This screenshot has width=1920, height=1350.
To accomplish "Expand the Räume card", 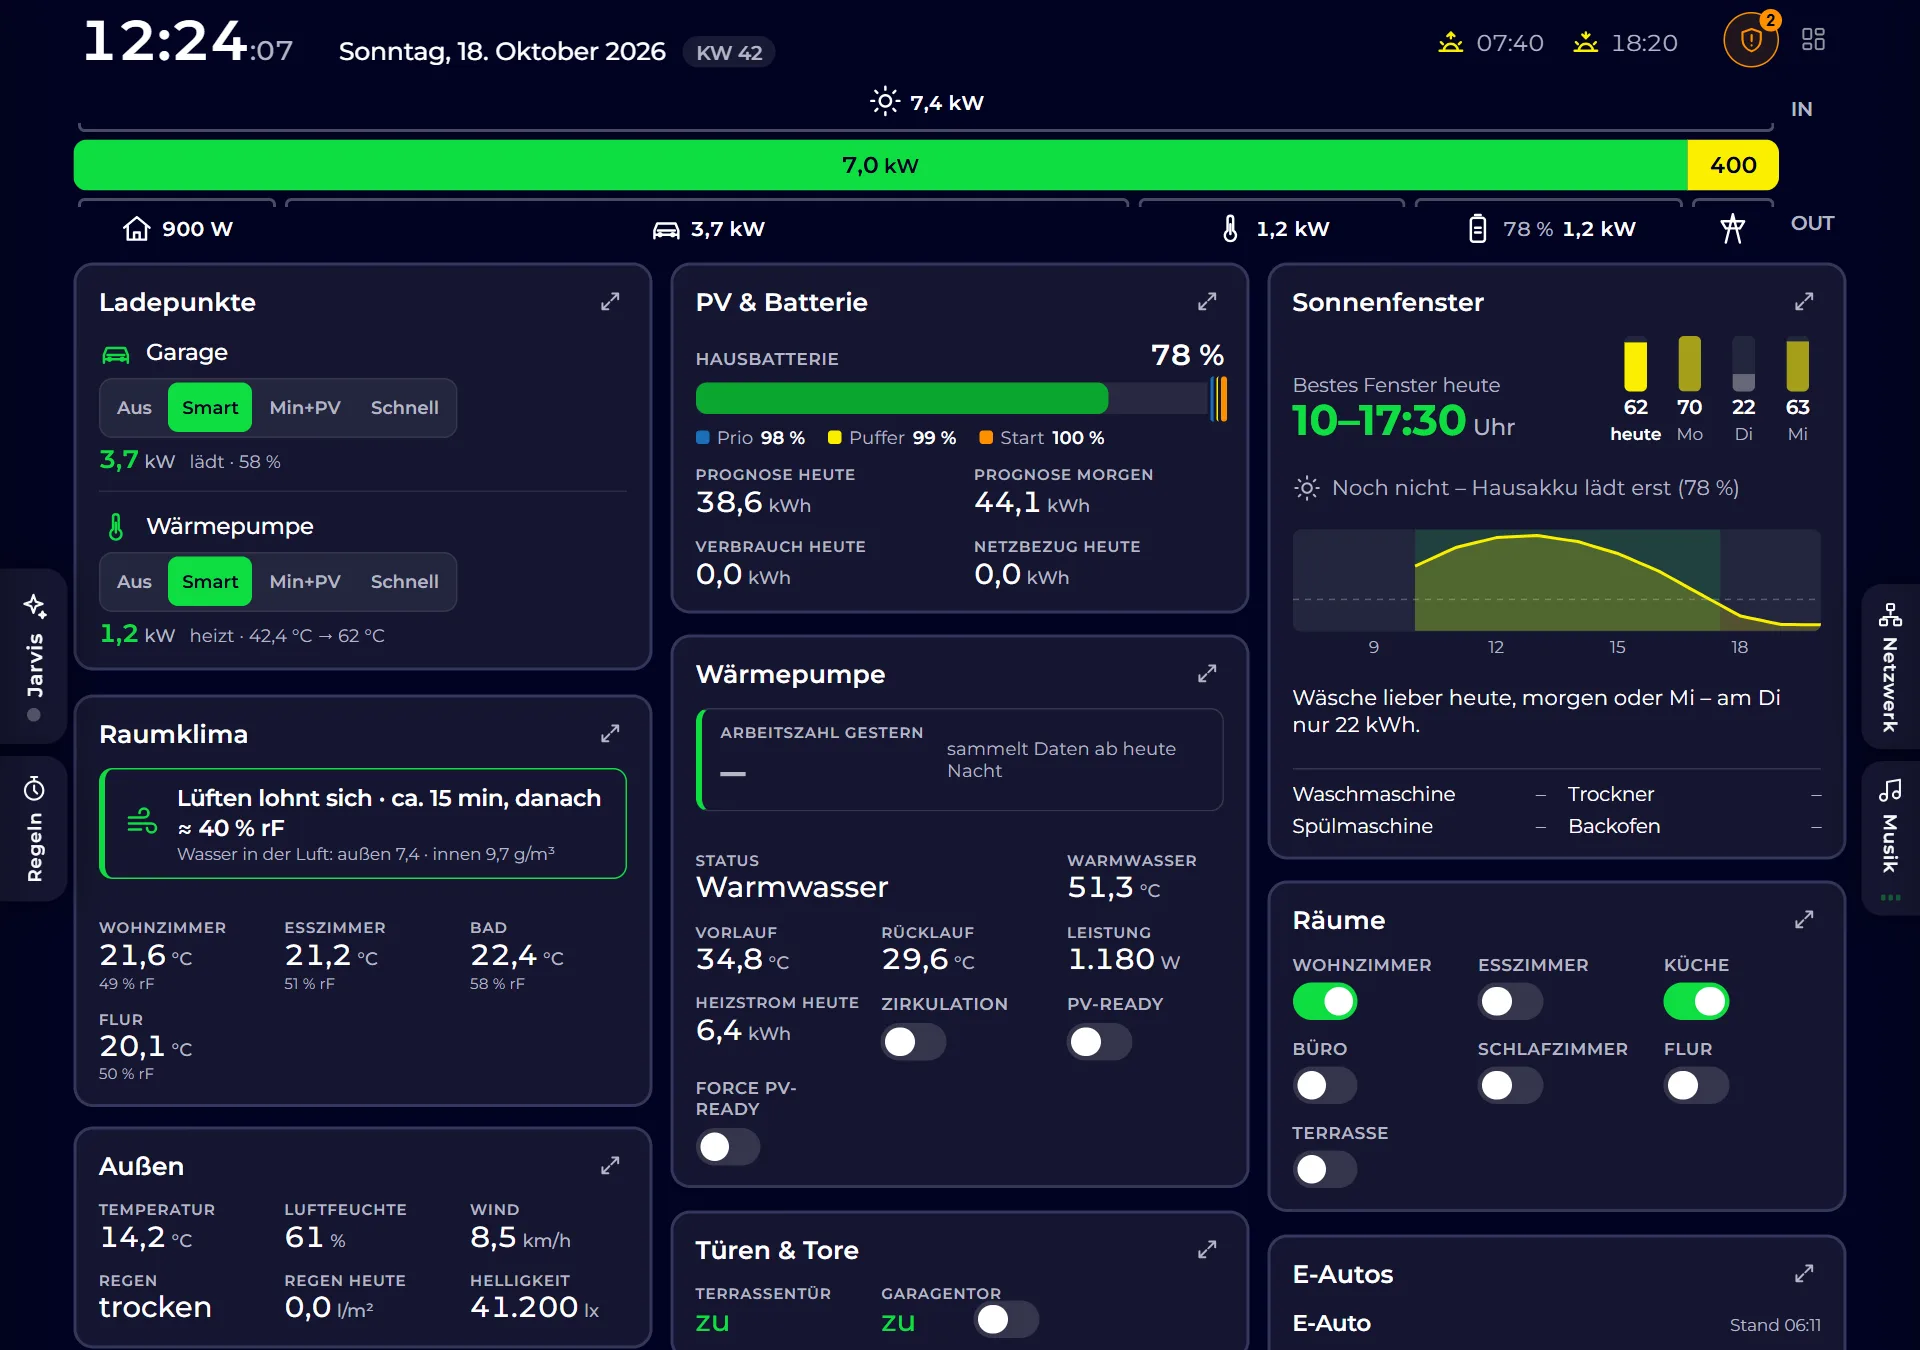I will pyautogui.click(x=1804, y=920).
